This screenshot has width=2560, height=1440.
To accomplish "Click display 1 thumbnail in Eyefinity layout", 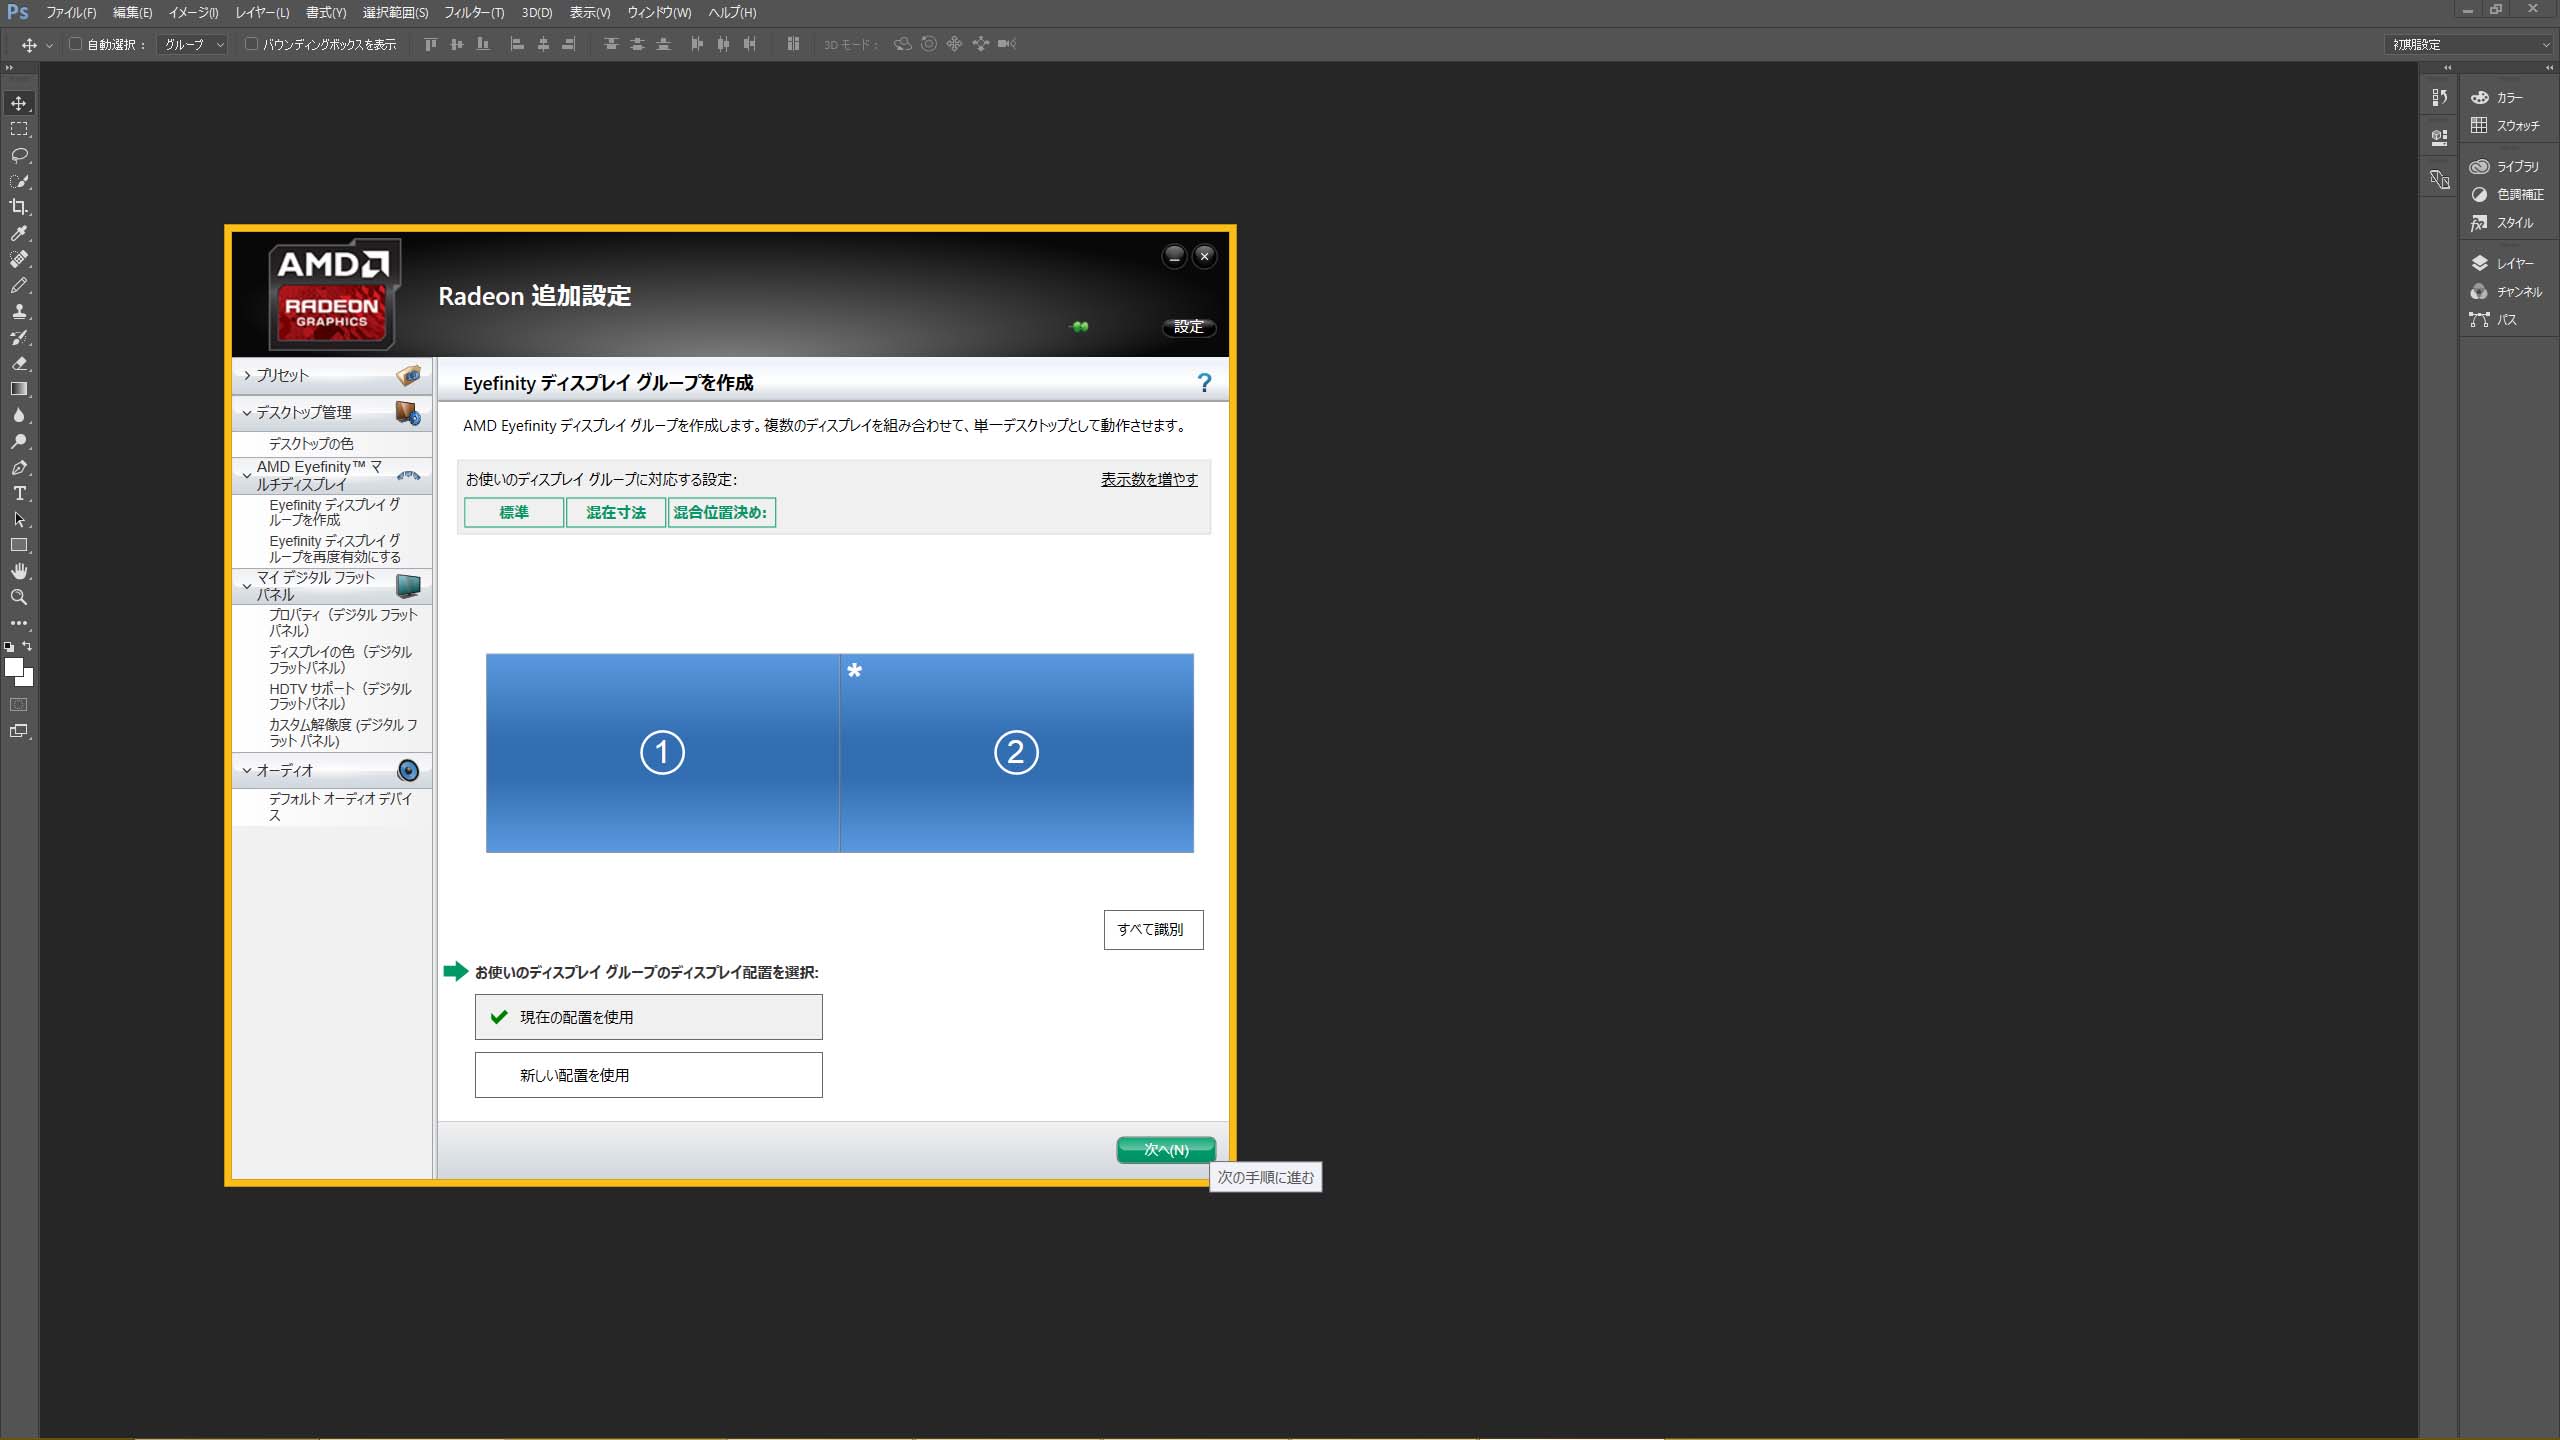I will tap(662, 753).
